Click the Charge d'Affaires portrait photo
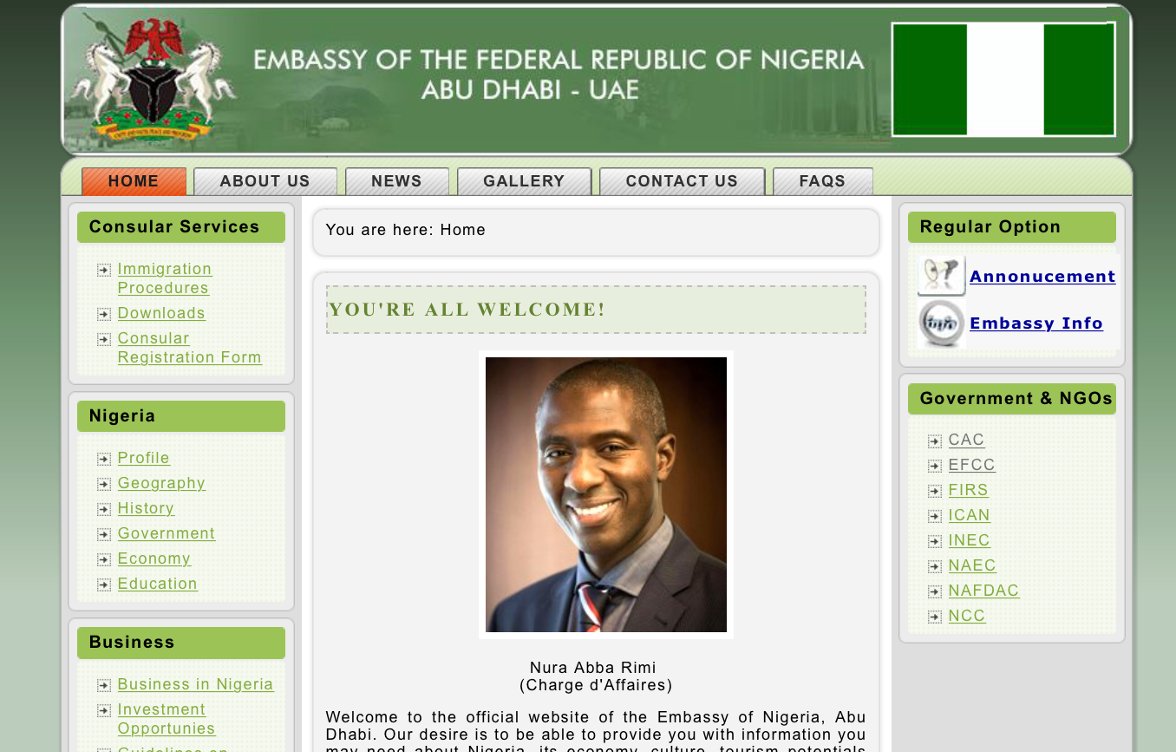The image size is (1176, 752). [x=606, y=494]
